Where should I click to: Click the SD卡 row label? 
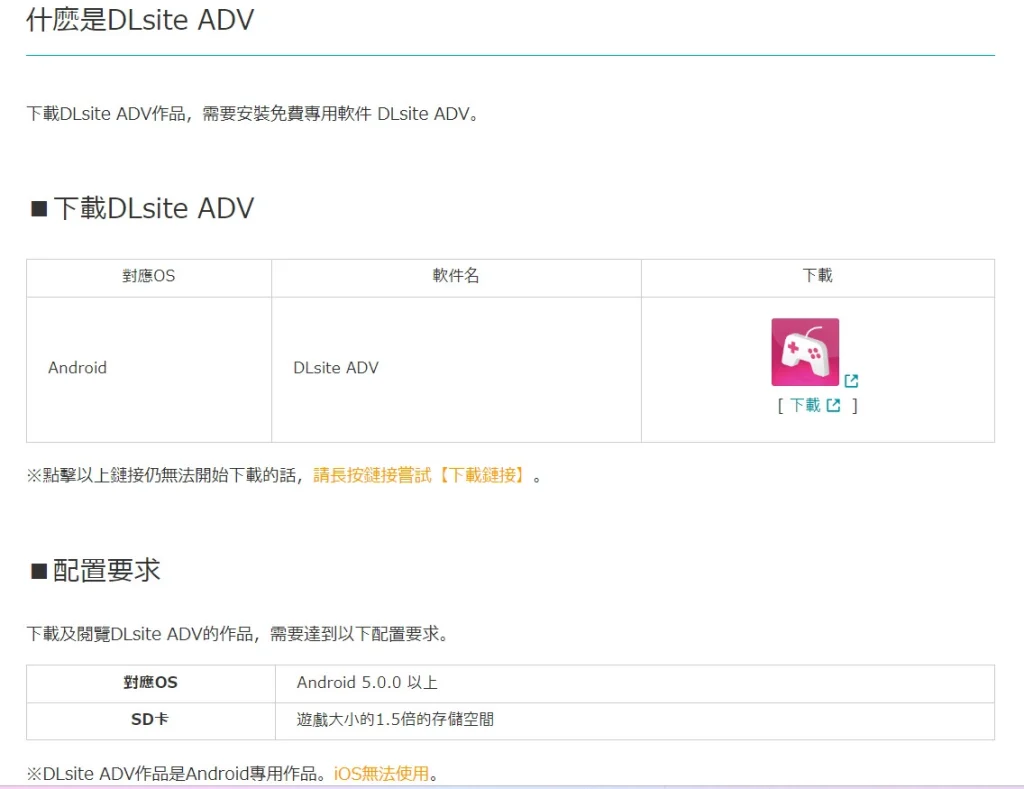pyautogui.click(x=150, y=720)
